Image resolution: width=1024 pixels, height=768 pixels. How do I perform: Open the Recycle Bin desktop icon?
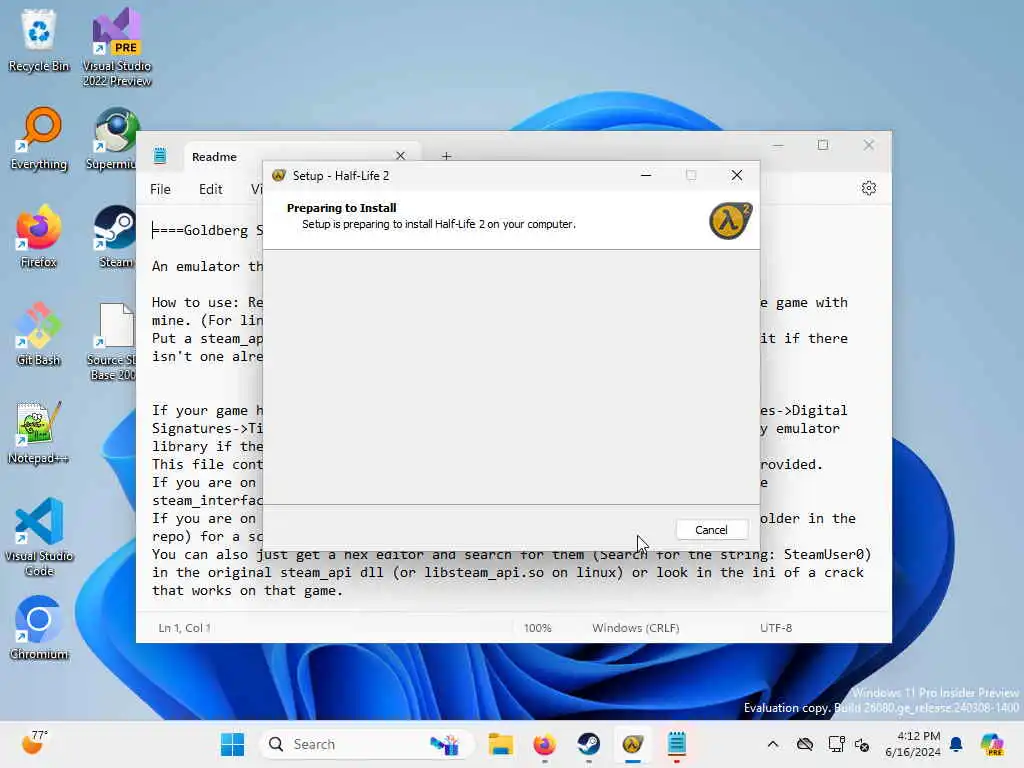[x=39, y=40]
